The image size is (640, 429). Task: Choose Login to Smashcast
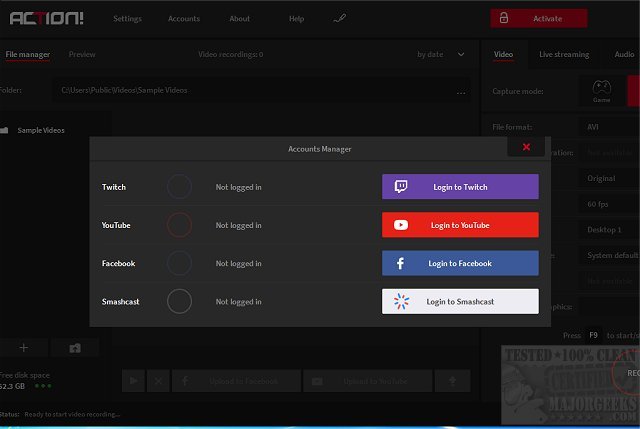[460, 301]
